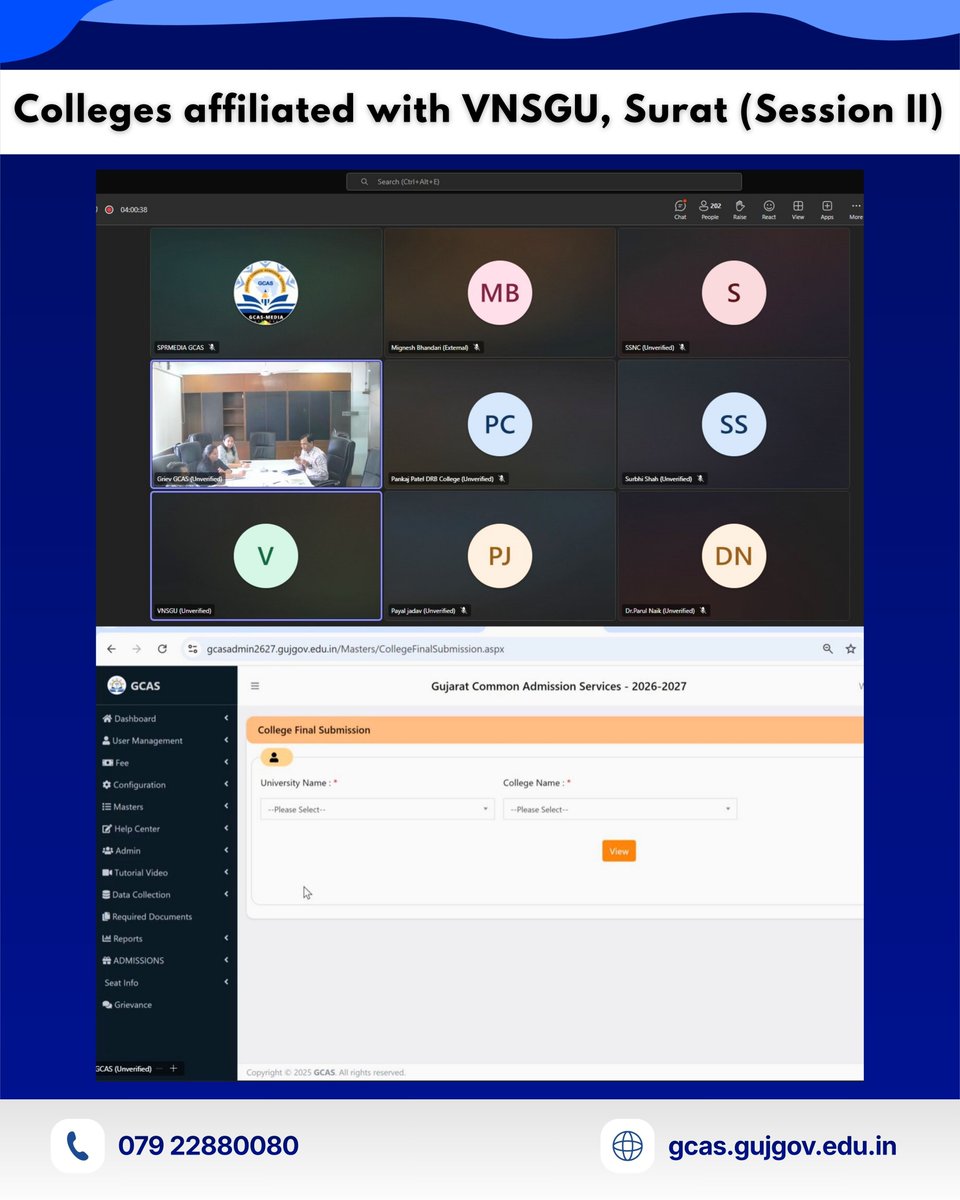
Task: Select the Griev GCAS video tile
Action: click(266, 424)
